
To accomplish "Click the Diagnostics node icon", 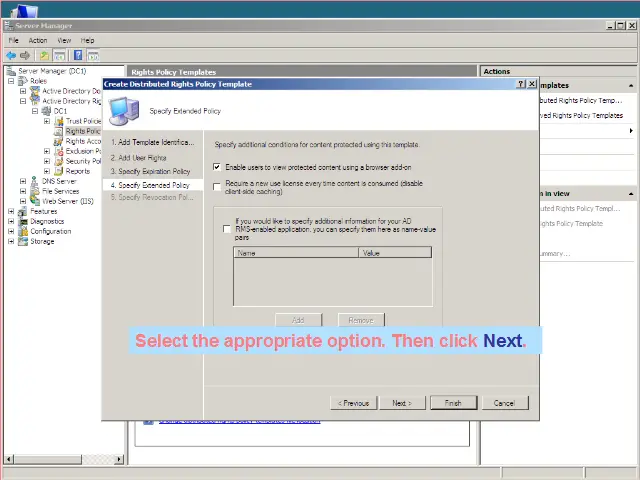I will pyautogui.click(x=23, y=221).
